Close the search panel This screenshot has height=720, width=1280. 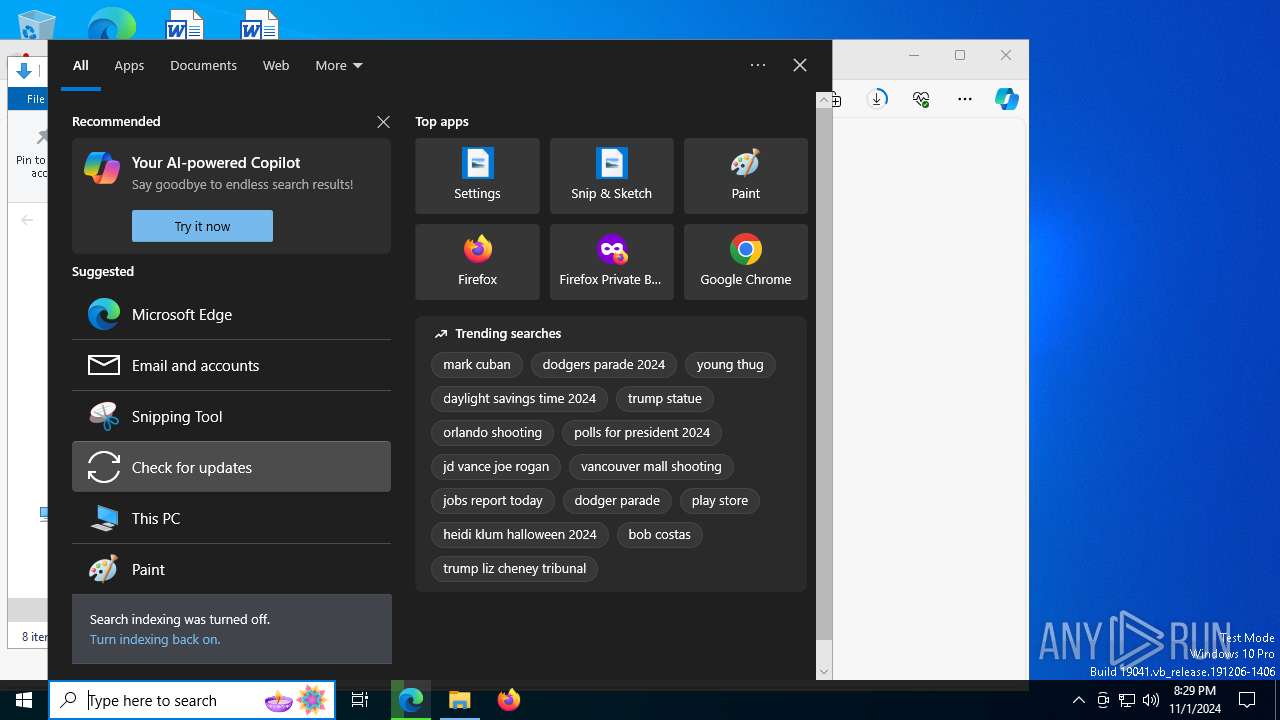coord(800,65)
